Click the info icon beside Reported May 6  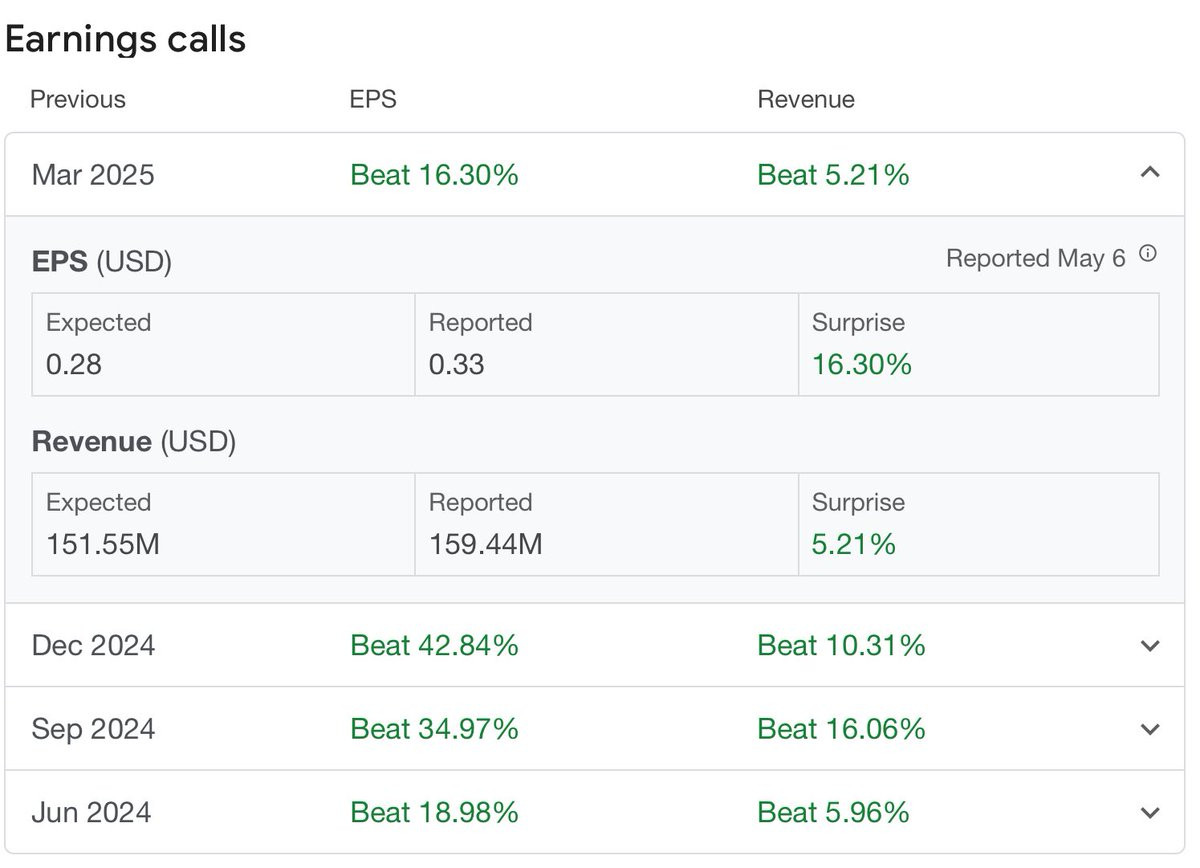1148,254
